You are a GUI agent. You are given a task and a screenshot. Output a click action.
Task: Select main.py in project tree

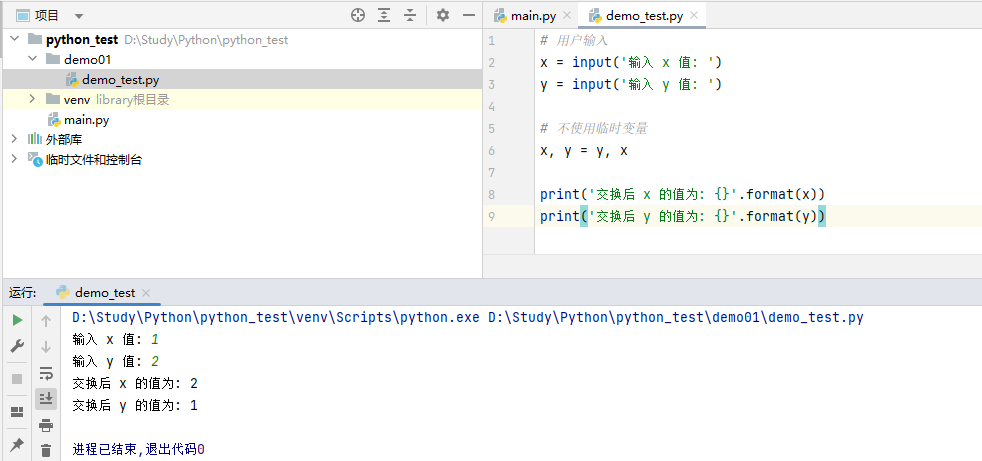pos(86,120)
